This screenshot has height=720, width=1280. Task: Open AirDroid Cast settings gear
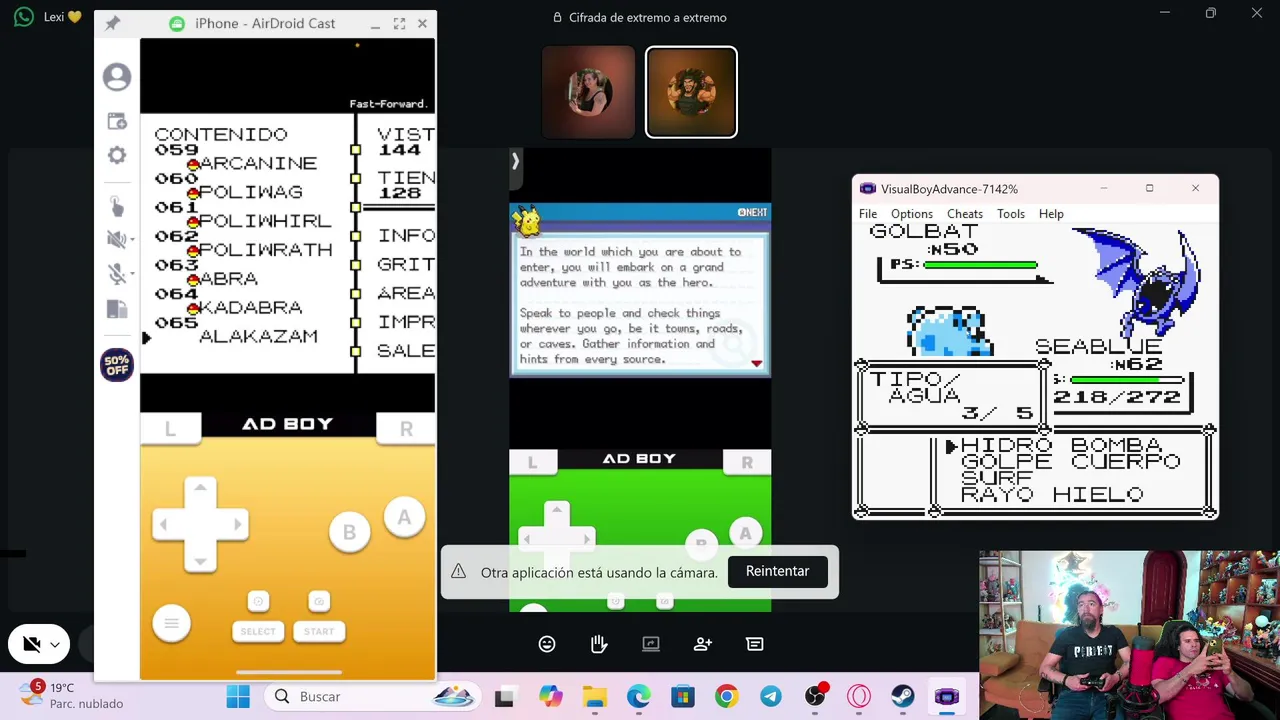pos(117,155)
